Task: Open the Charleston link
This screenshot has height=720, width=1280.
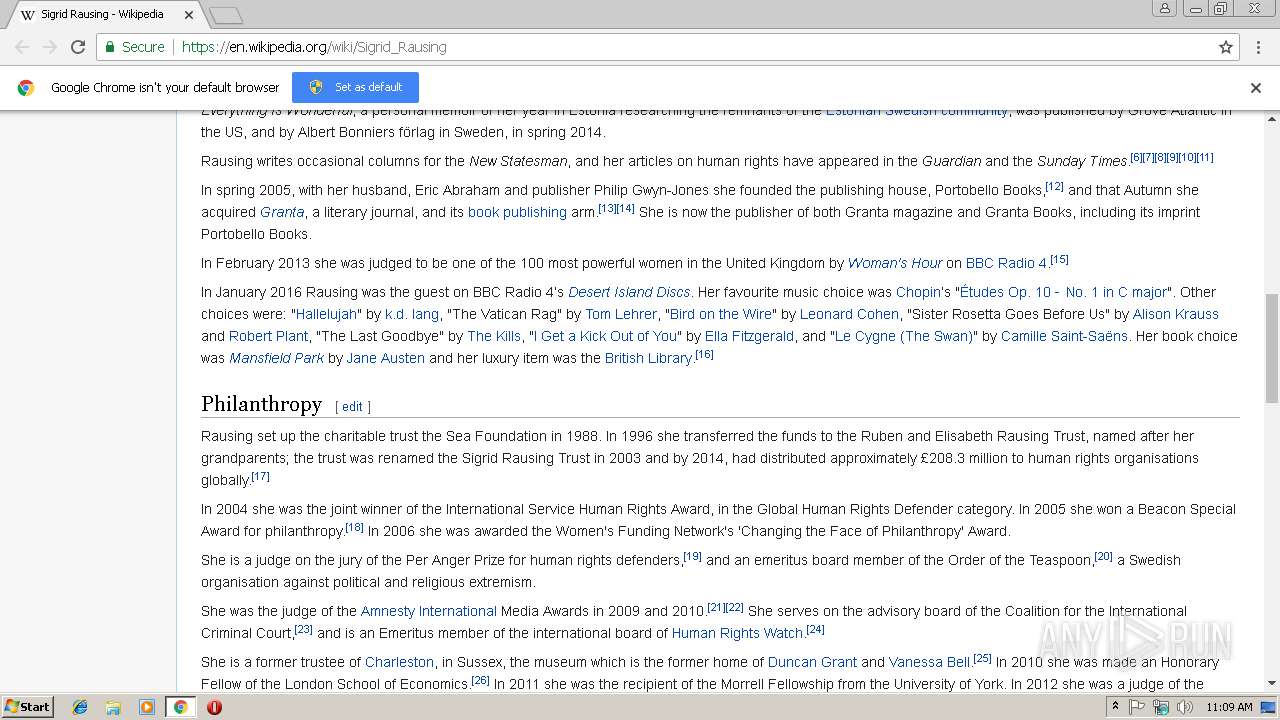Action: [399, 662]
